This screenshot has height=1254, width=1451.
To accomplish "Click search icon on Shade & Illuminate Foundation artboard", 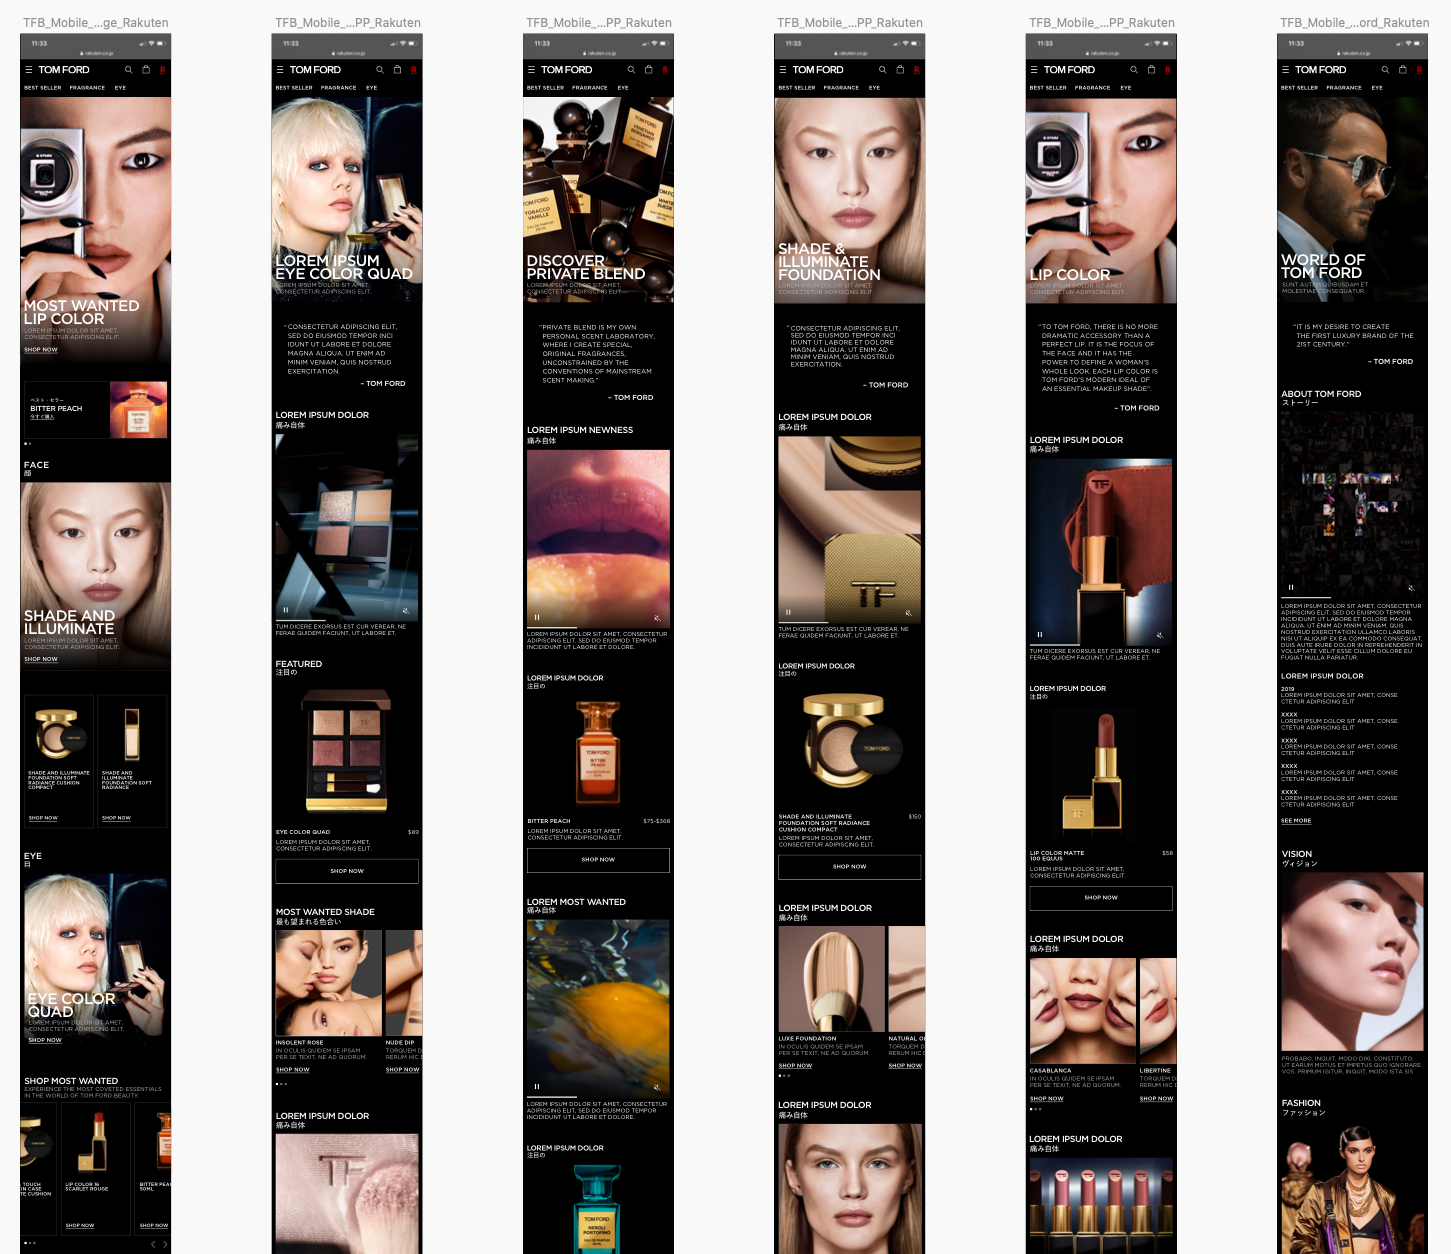I will pyautogui.click(x=882, y=70).
